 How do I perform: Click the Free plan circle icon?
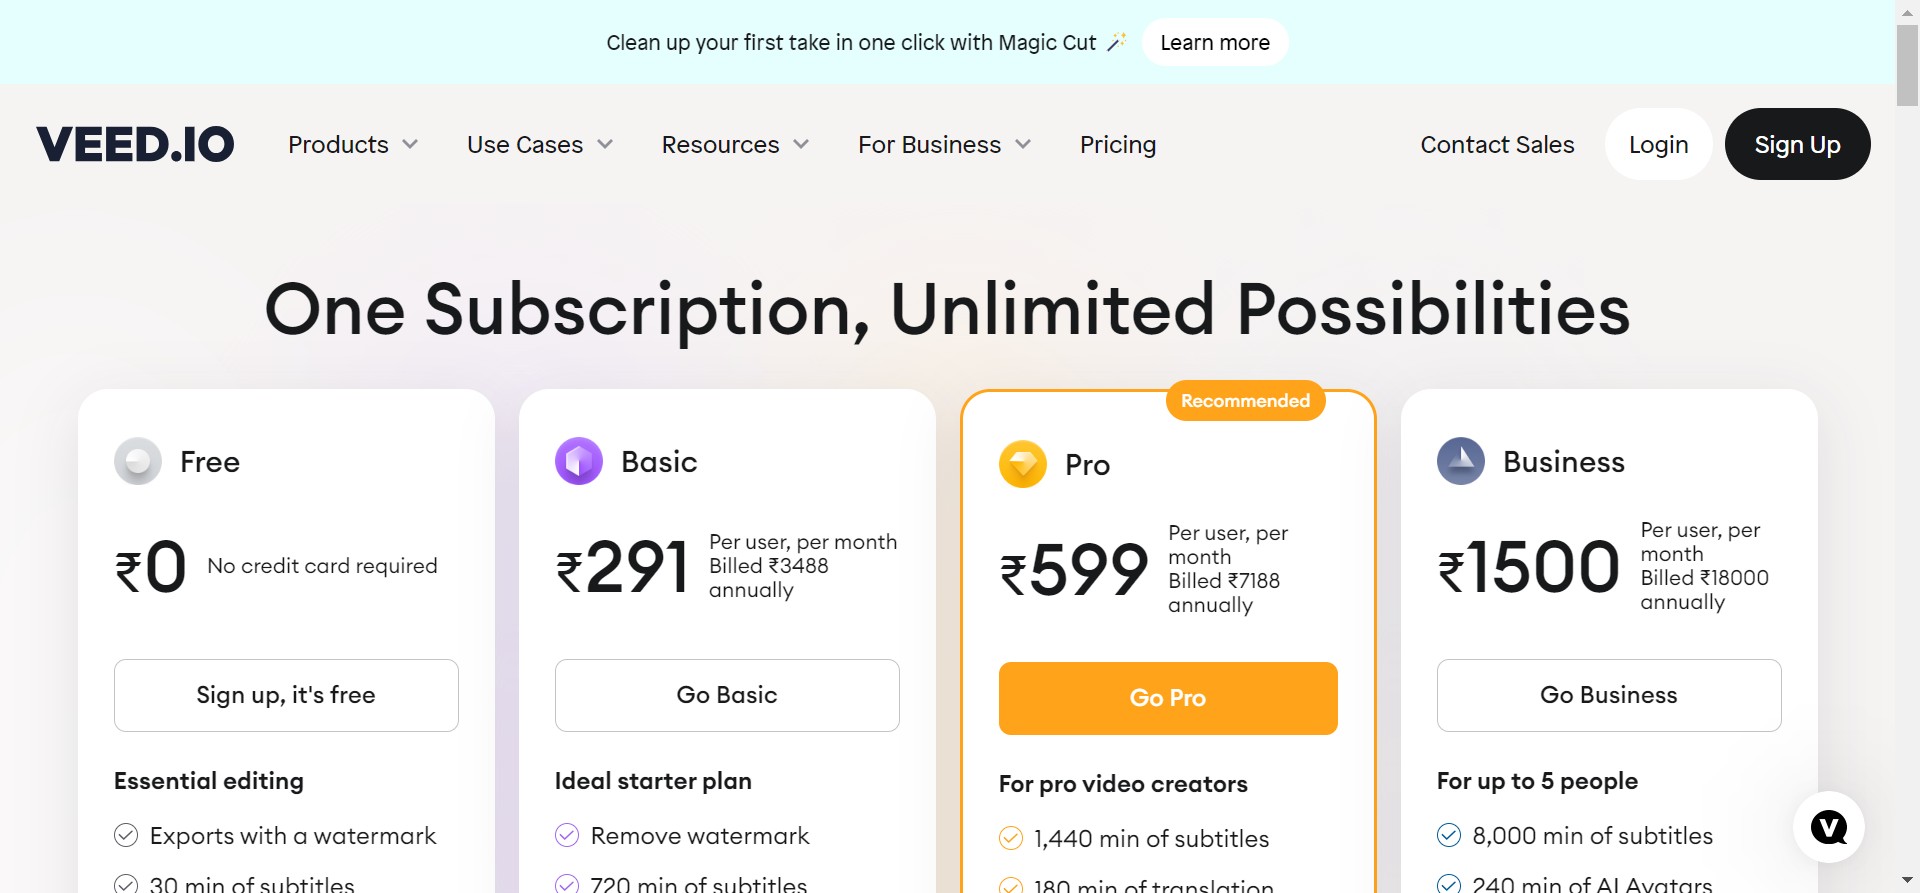pos(138,461)
